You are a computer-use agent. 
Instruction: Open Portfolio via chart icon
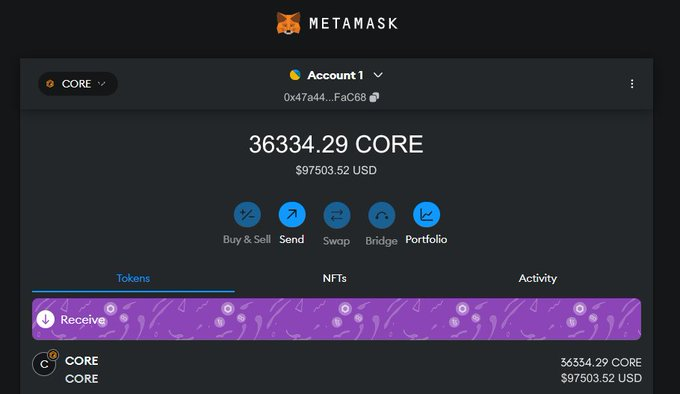click(x=426, y=215)
